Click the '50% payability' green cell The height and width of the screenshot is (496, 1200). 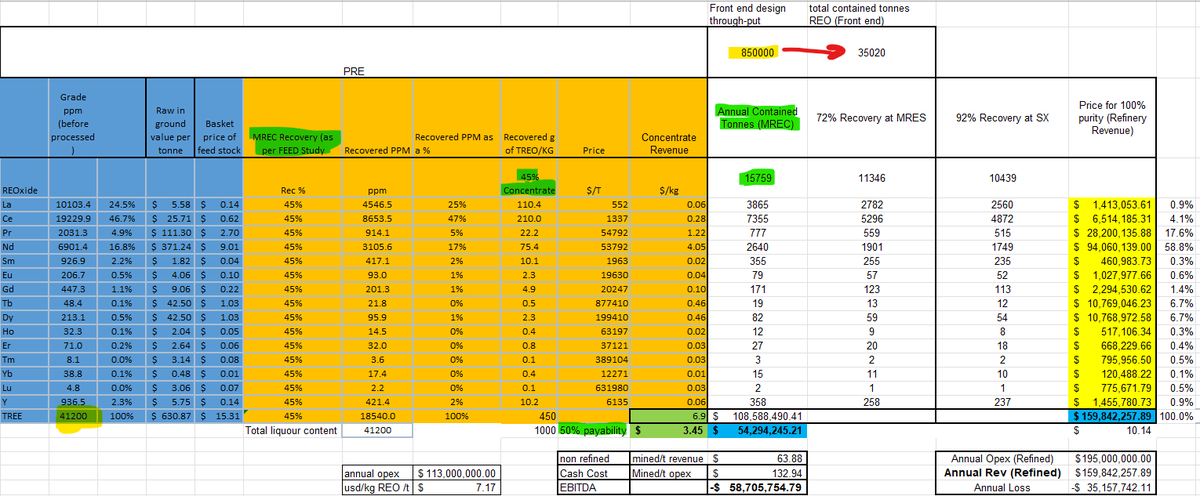pyautogui.click(x=591, y=430)
